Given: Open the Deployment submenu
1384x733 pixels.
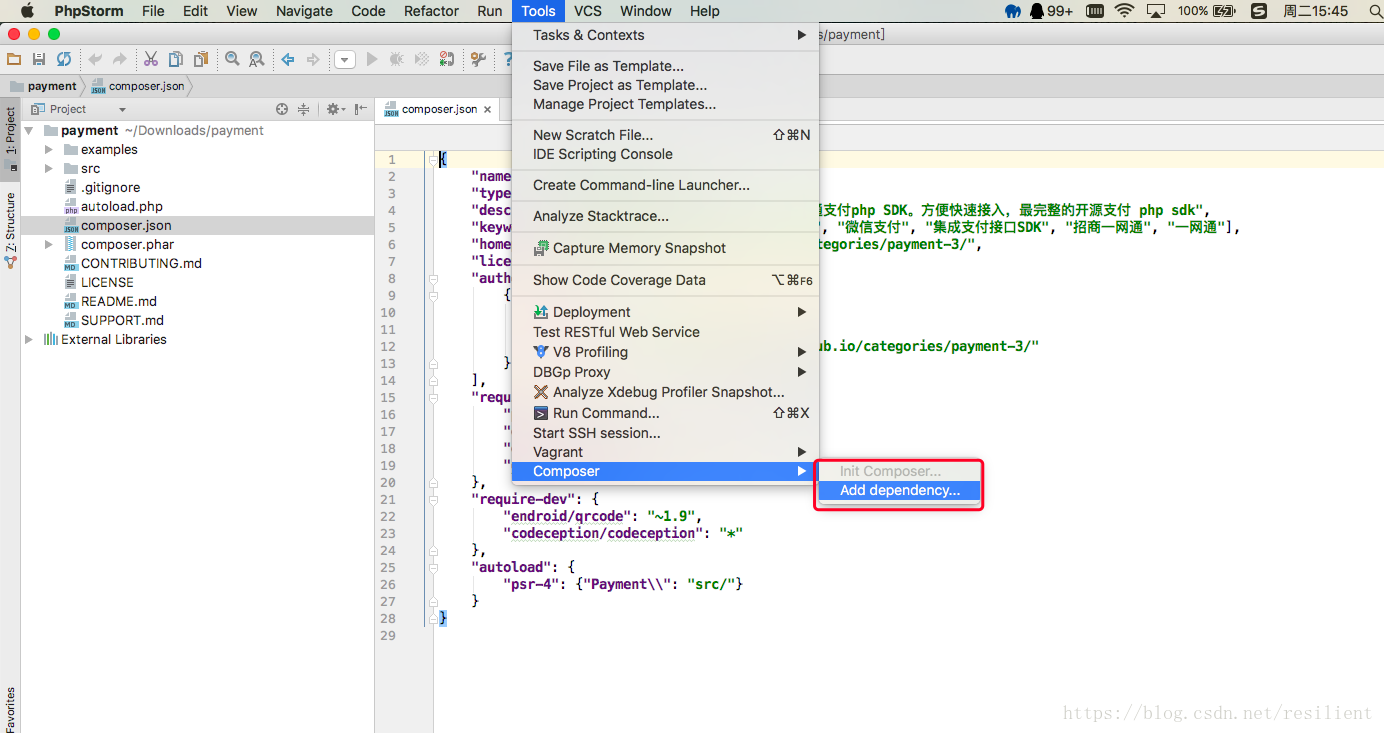Looking at the screenshot, I should click(665, 312).
